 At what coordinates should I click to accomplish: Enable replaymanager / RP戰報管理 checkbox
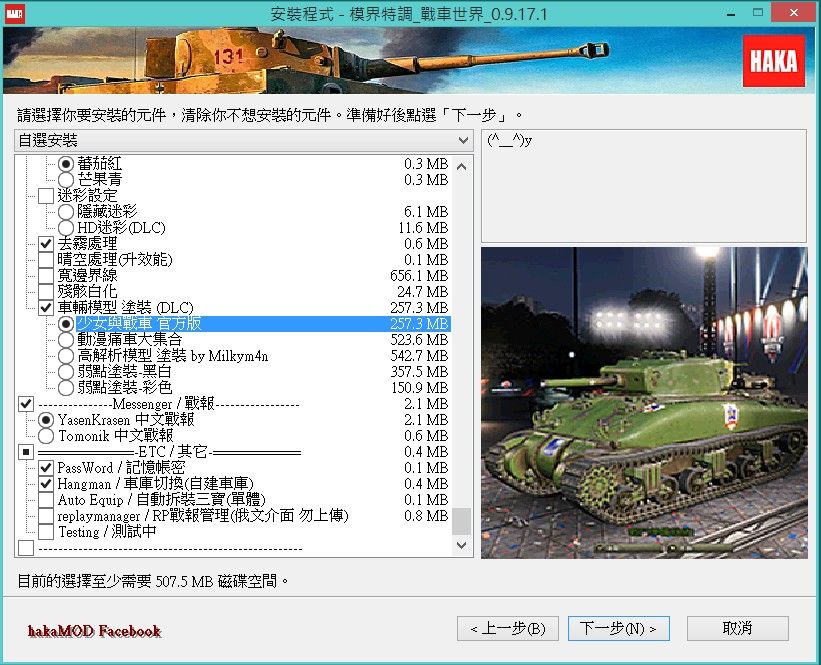pos(46,516)
